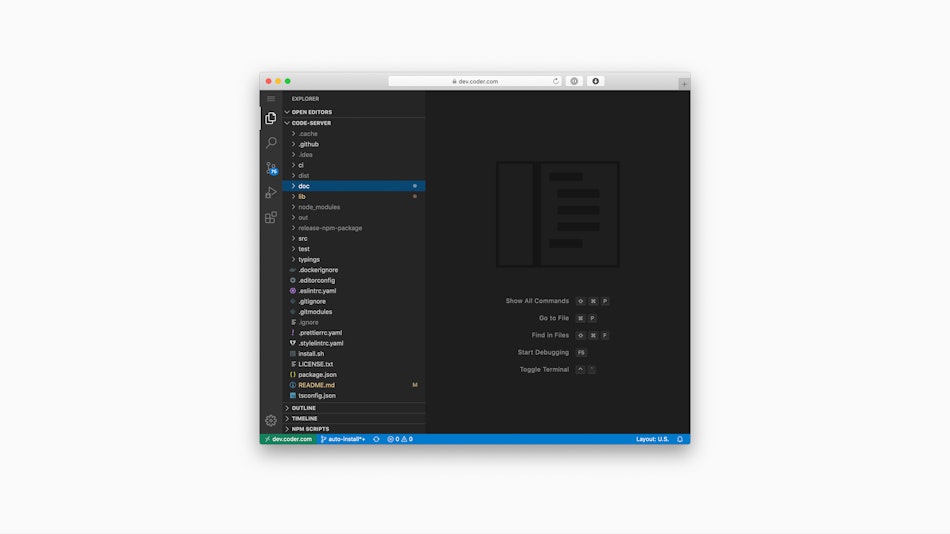This screenshot has width=950, height=534.
Task: Click the Find in Files hint
Action: pos(550,335)
